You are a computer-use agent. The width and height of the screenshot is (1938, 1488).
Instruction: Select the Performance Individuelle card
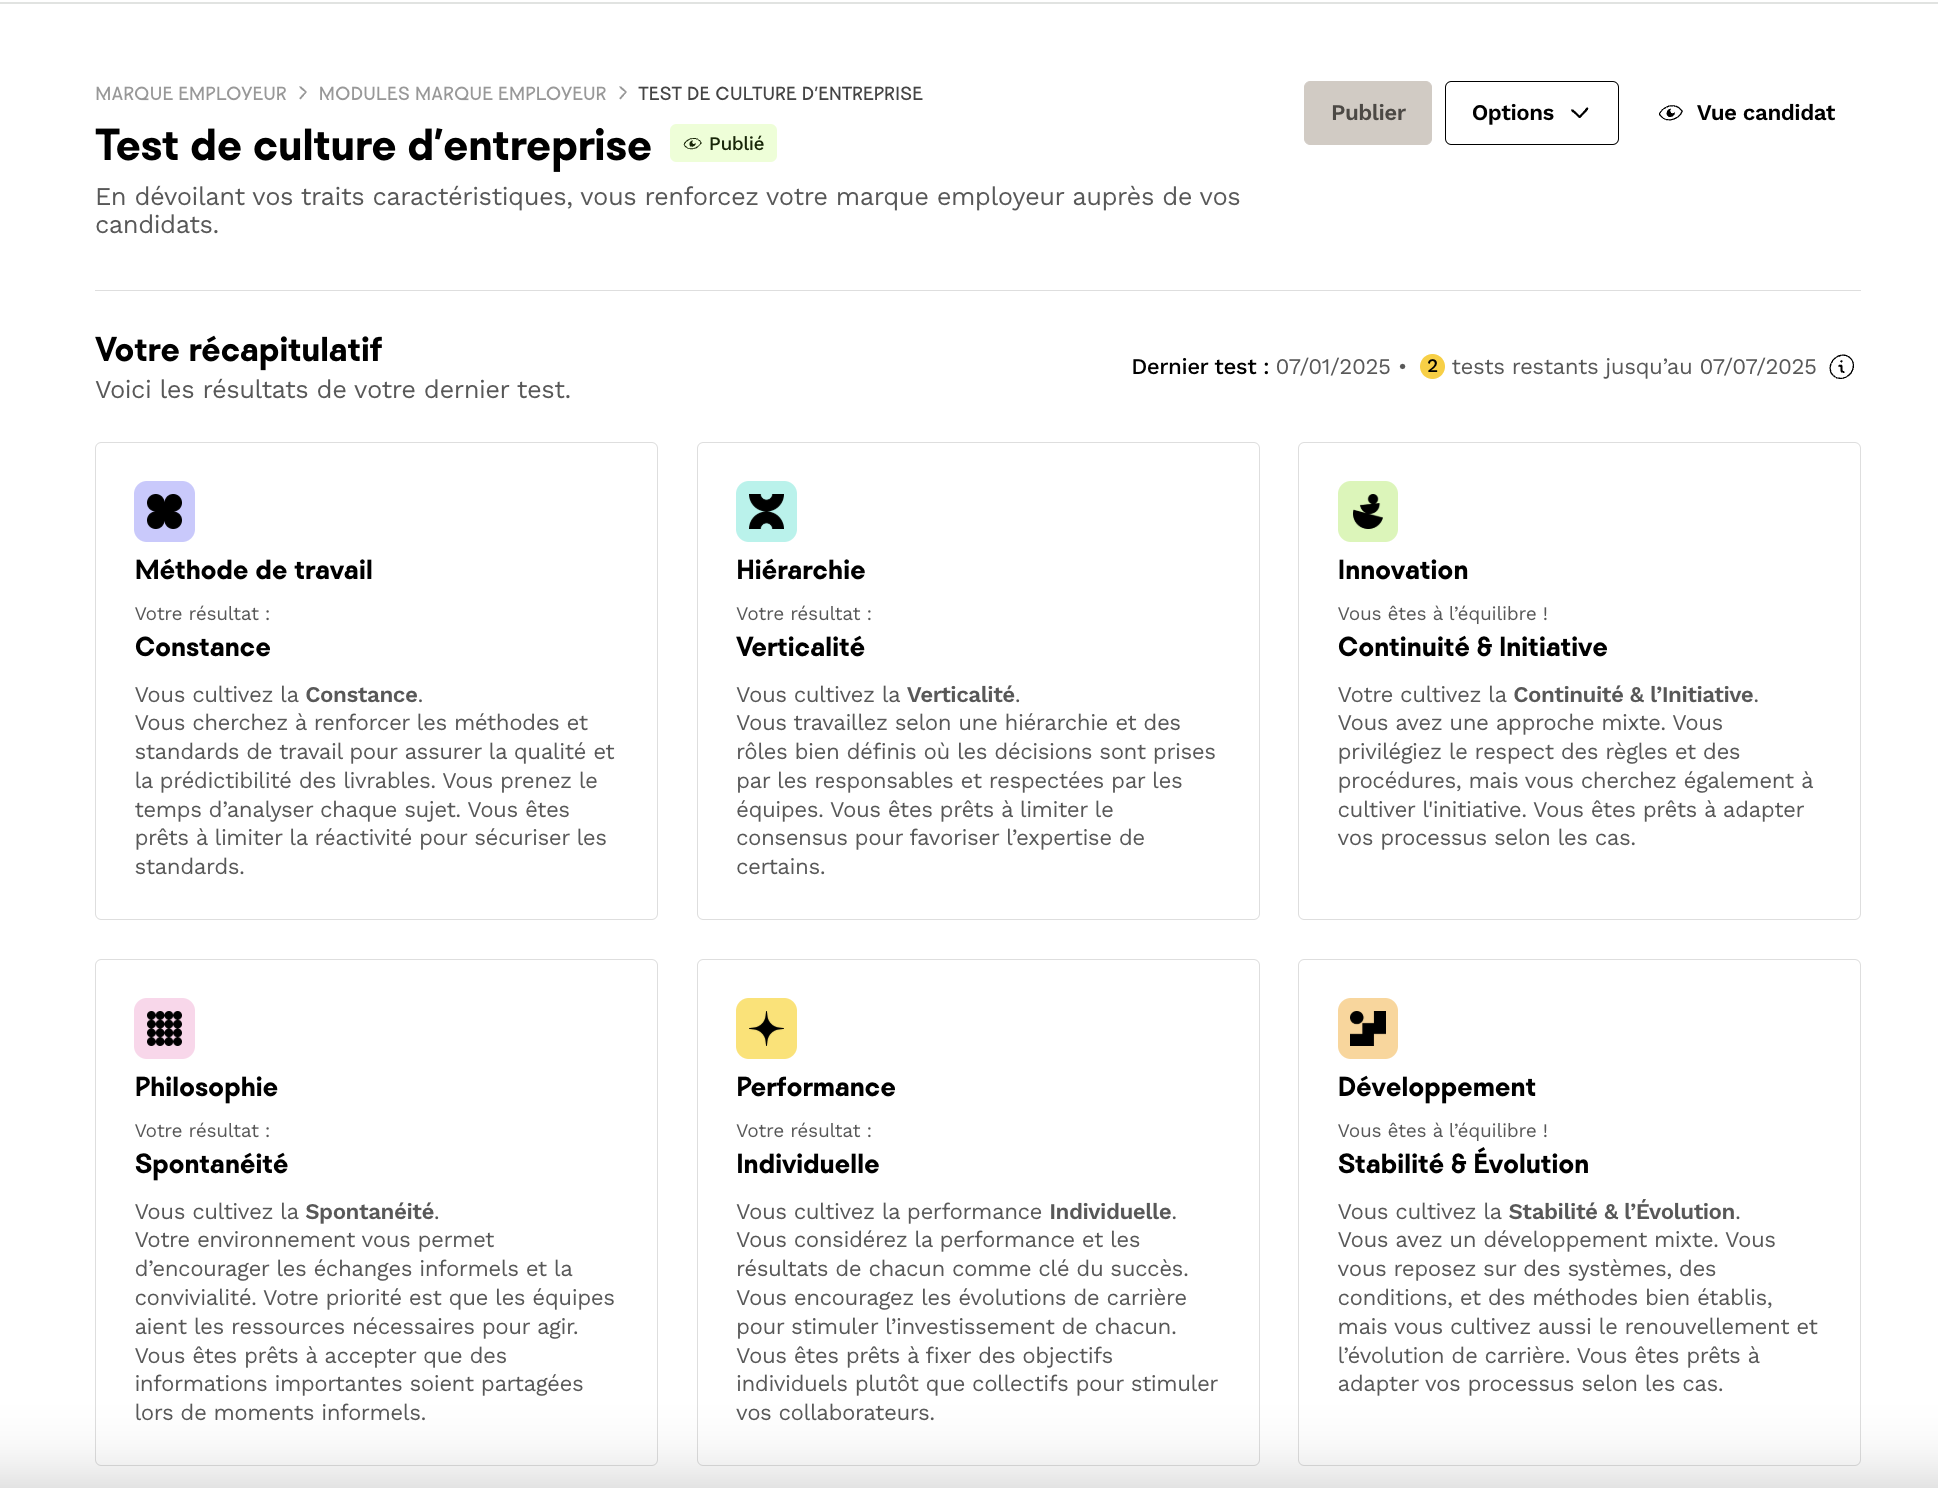pos(978,1212)
